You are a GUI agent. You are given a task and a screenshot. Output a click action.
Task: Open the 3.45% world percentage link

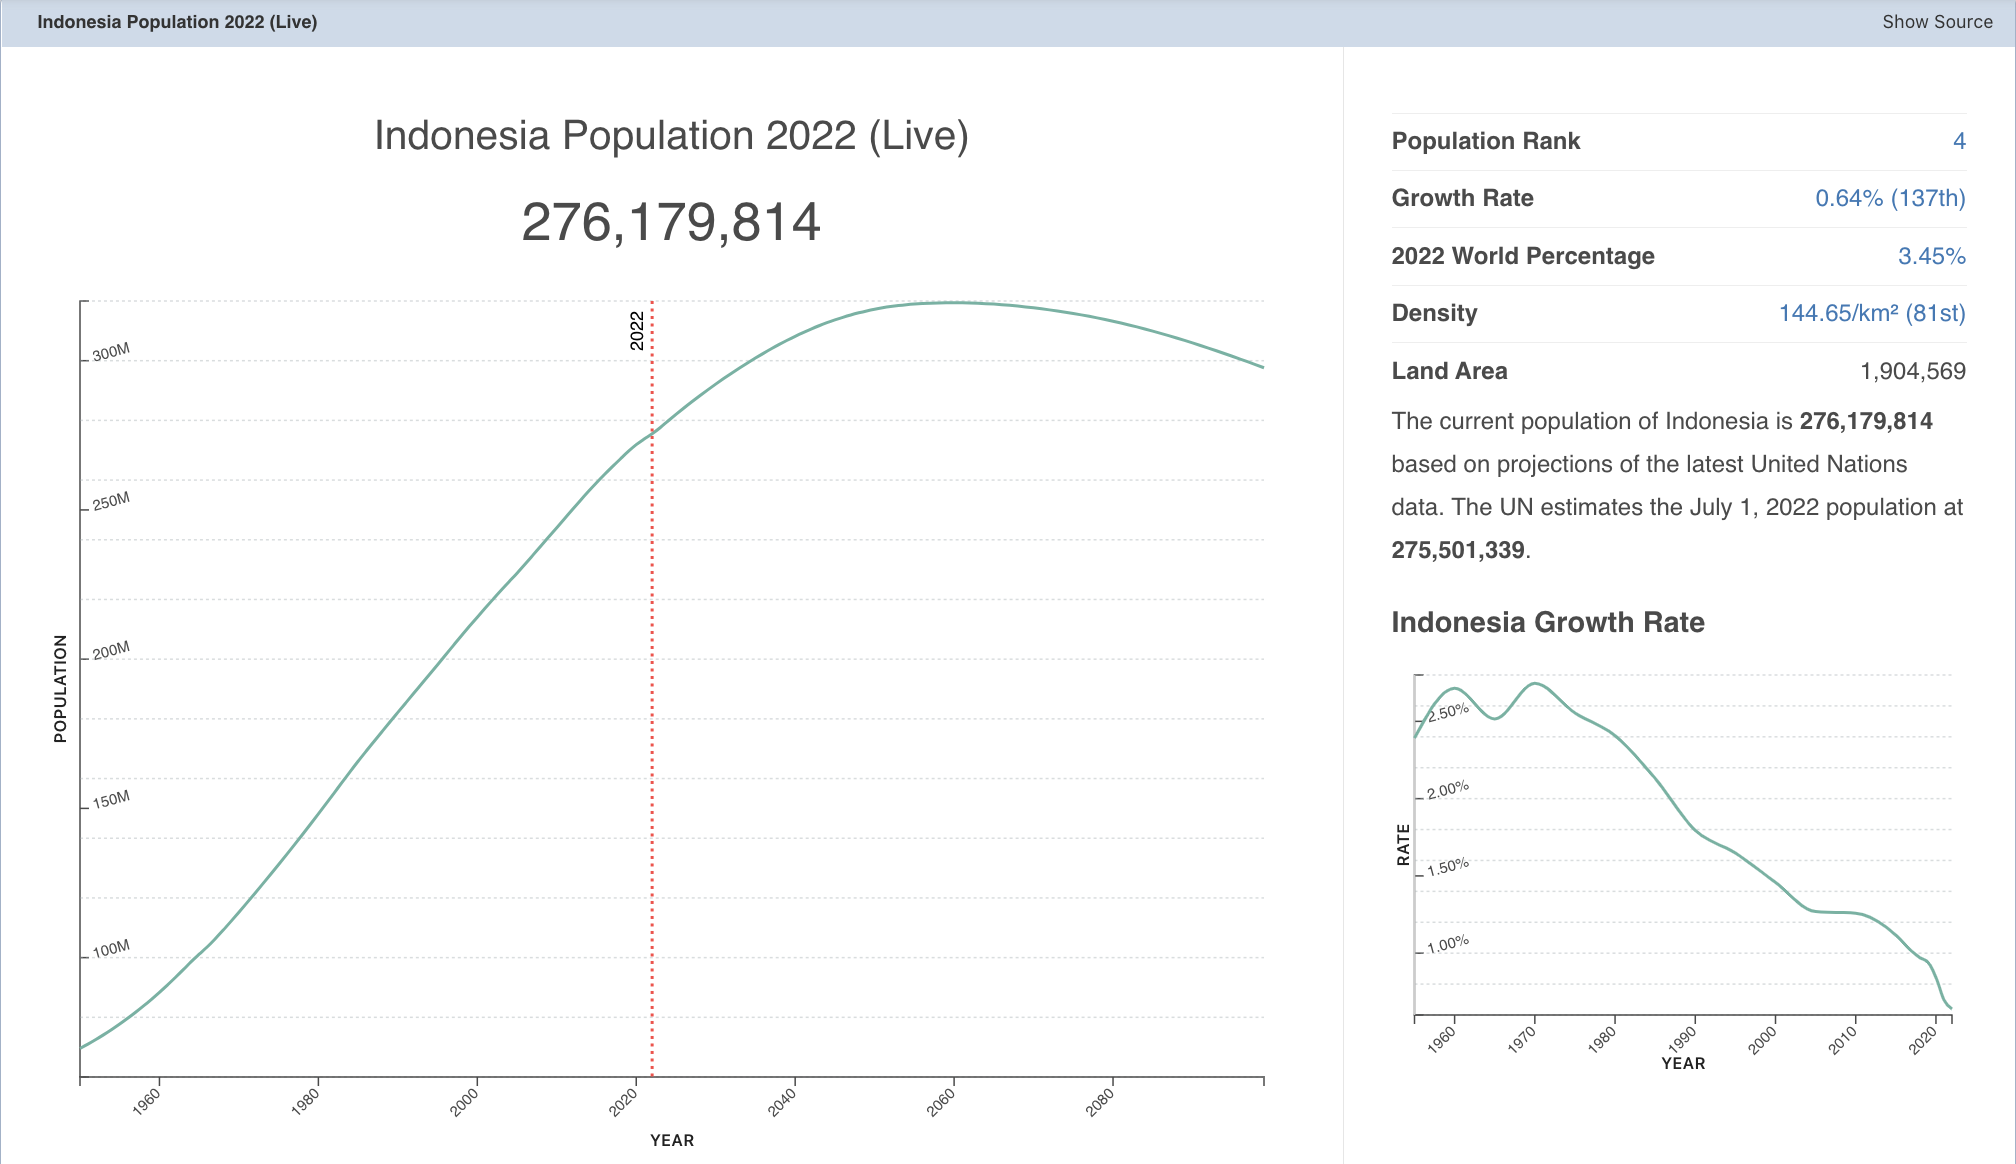pyautogui.click(x=1930, y=256)
